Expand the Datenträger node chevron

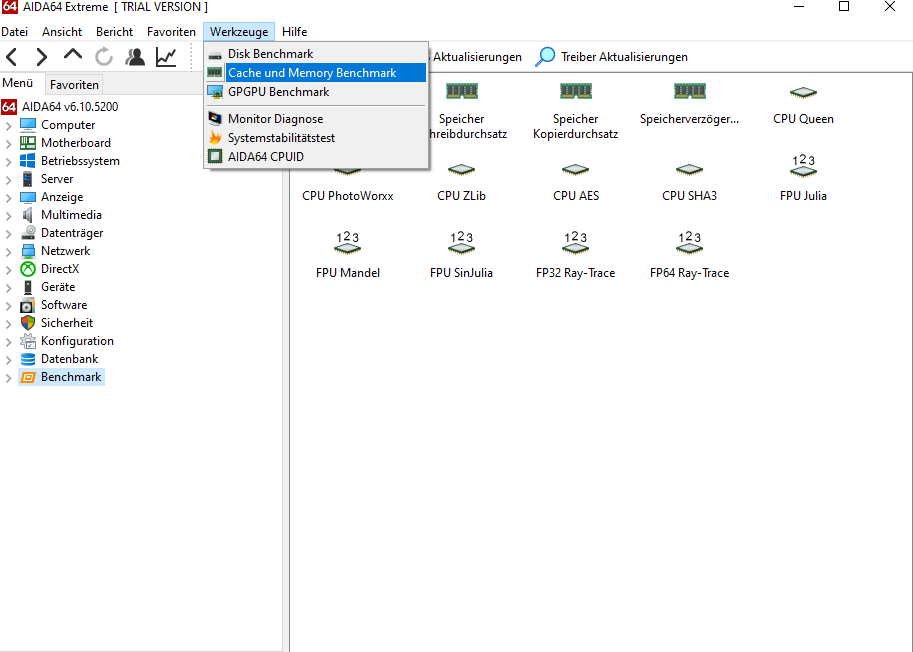tap(8, 234)
